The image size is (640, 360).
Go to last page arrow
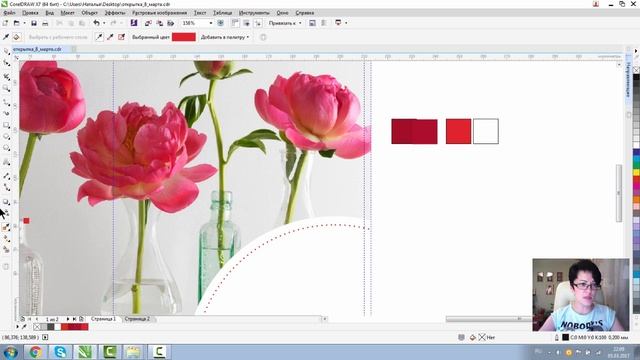point(75,319)
